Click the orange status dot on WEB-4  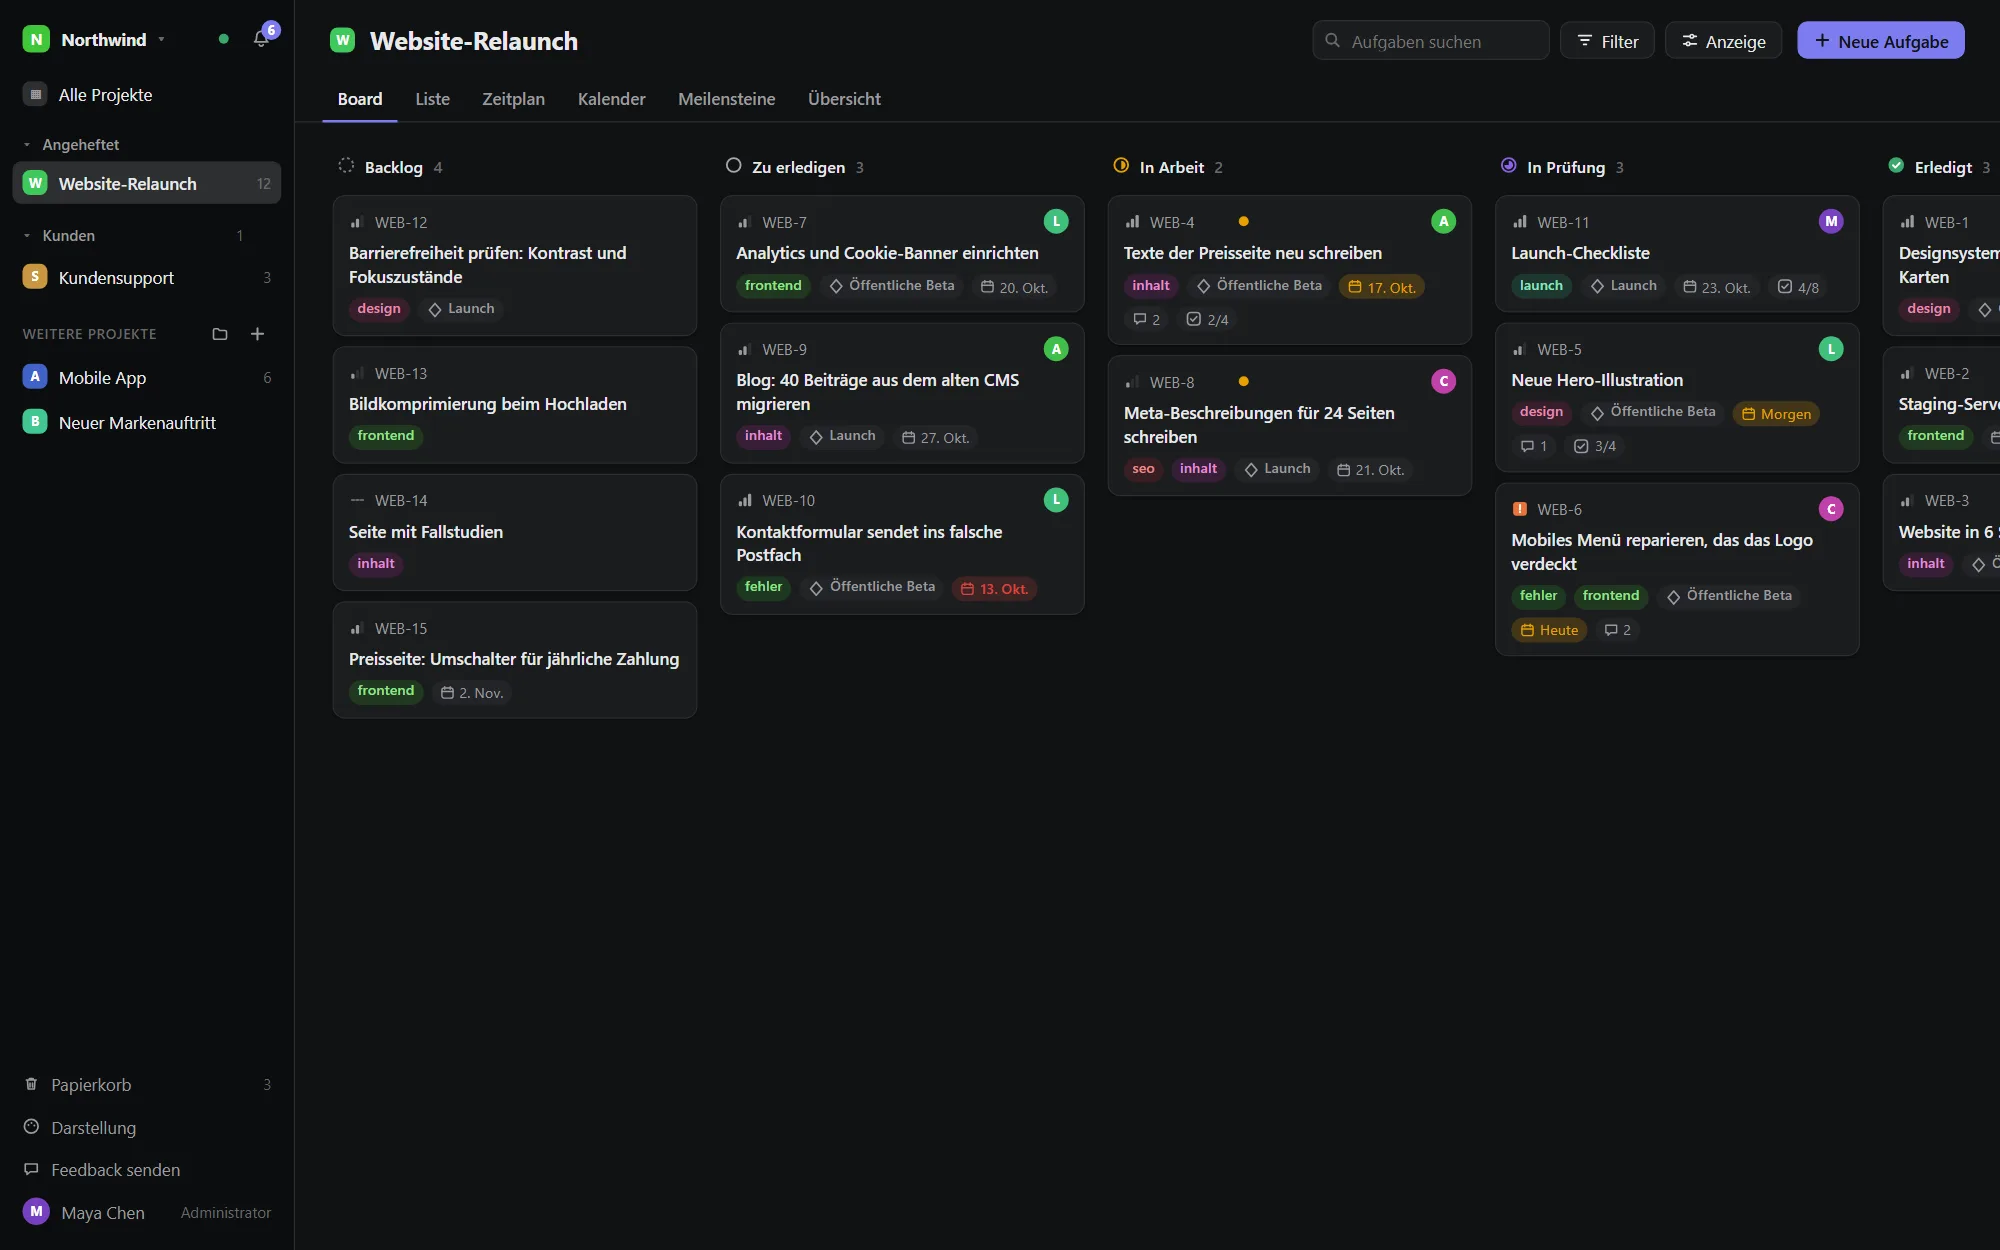1243,221
